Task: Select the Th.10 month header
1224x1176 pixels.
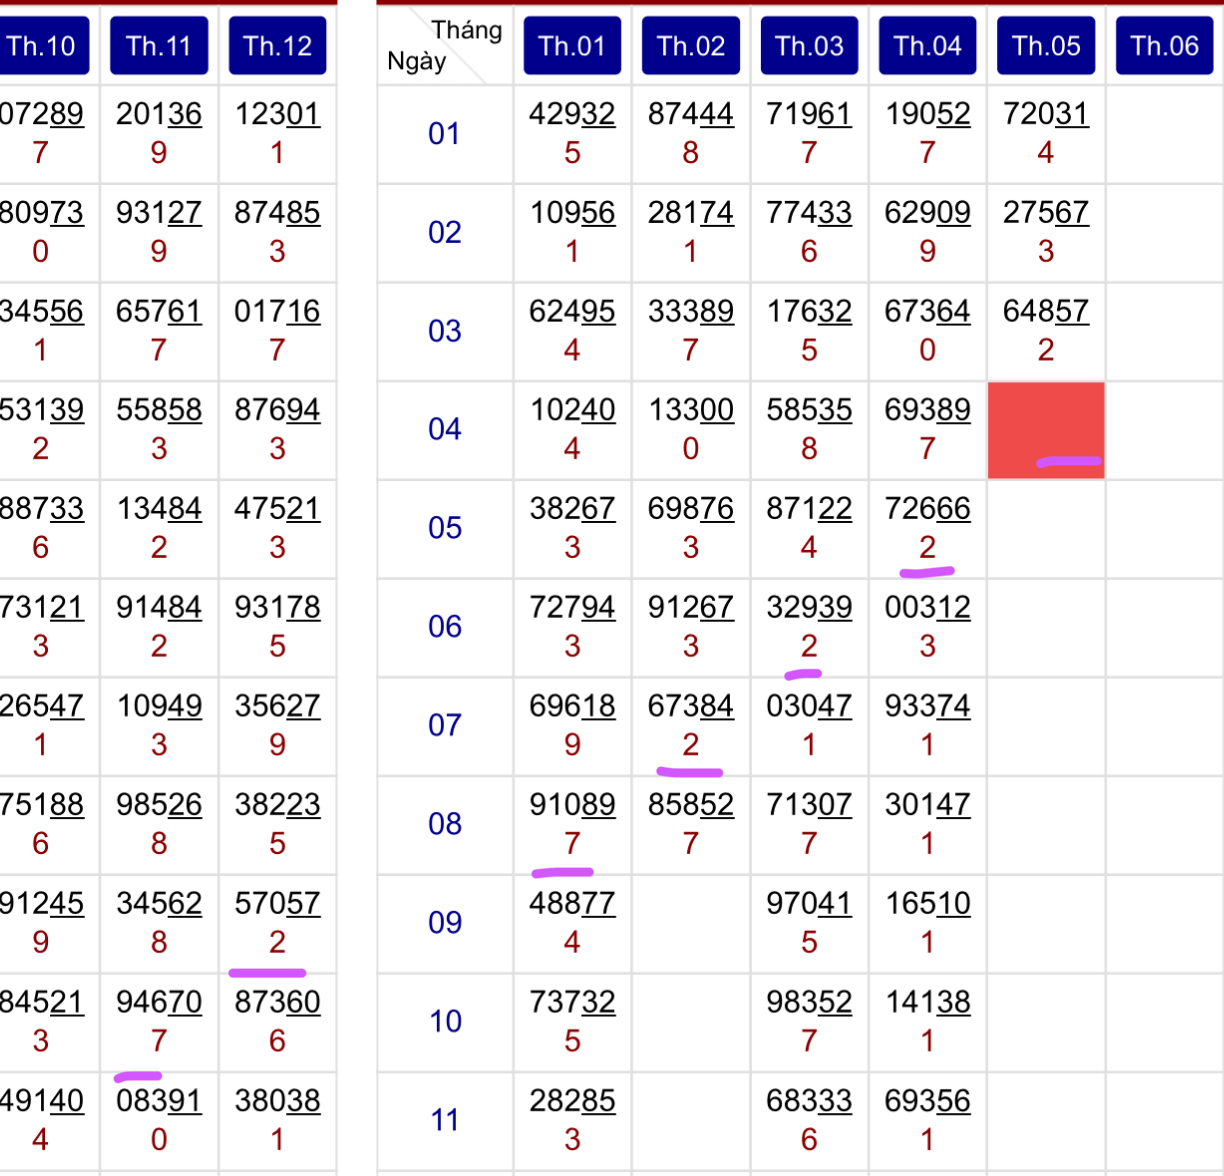Action: [41, 46]
